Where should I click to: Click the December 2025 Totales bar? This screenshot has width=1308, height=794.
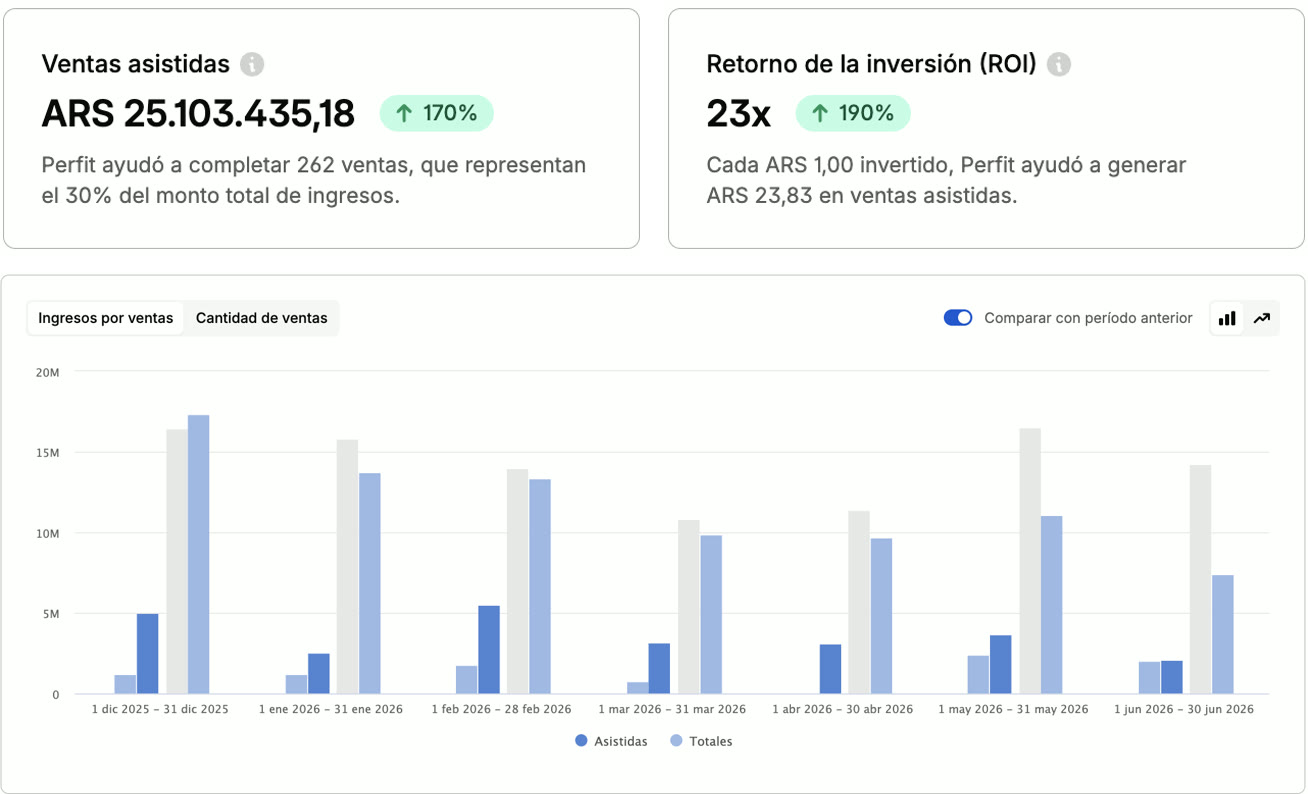pos(199,554)
